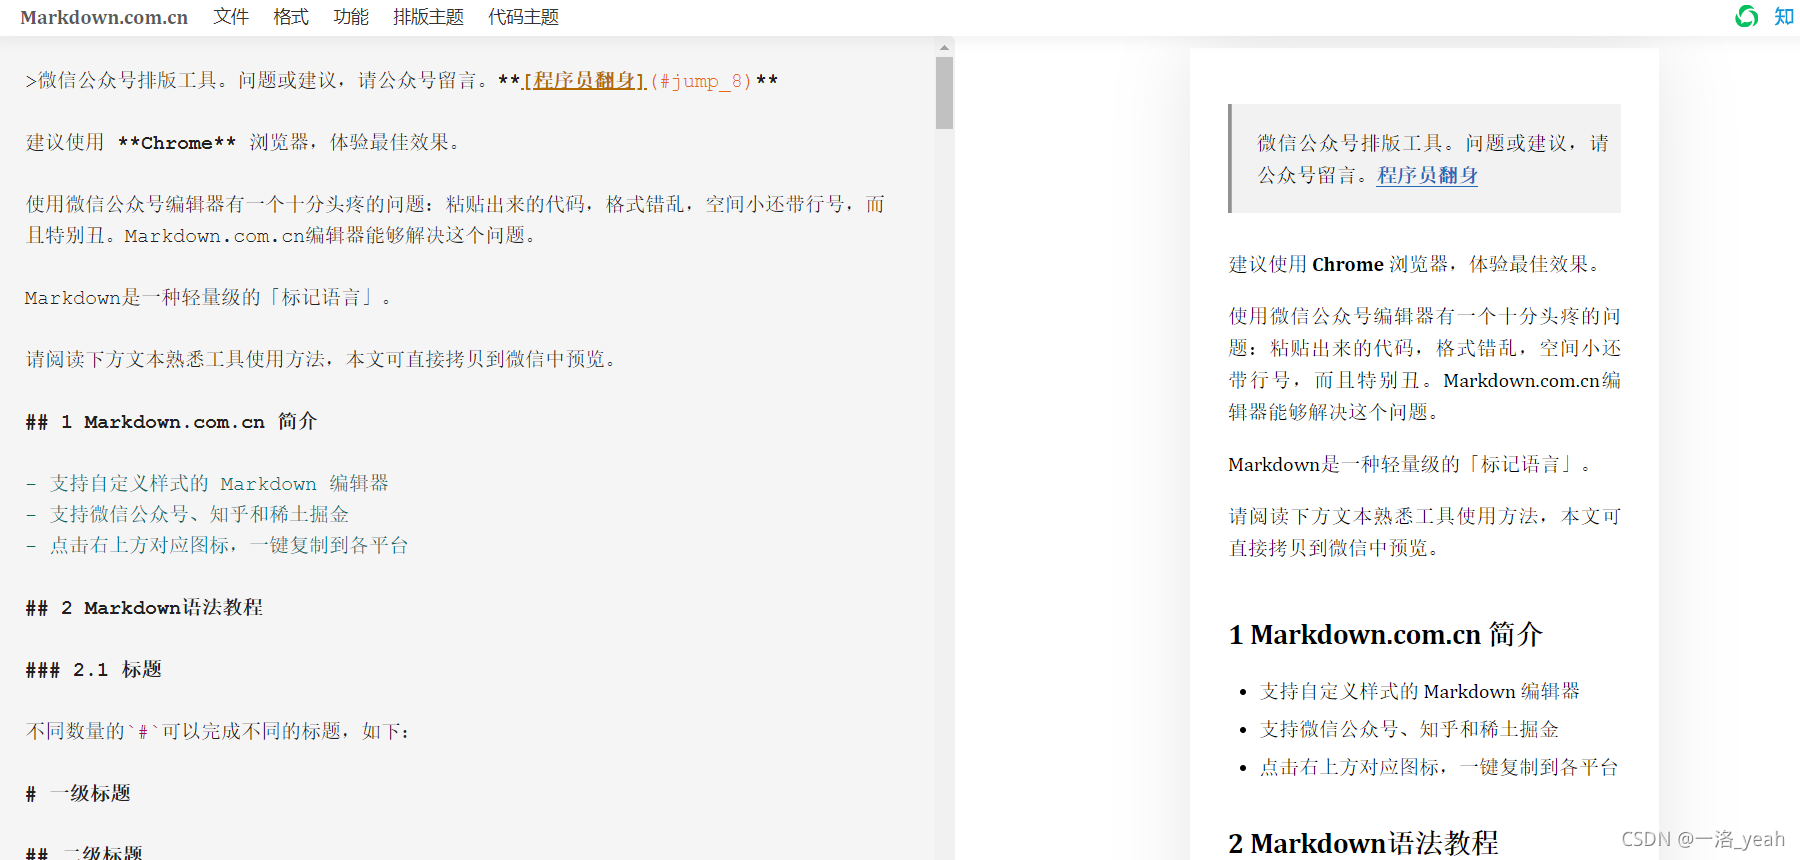Open the 格式 menu
This screenshot has width=1800, height=860.
291,17
